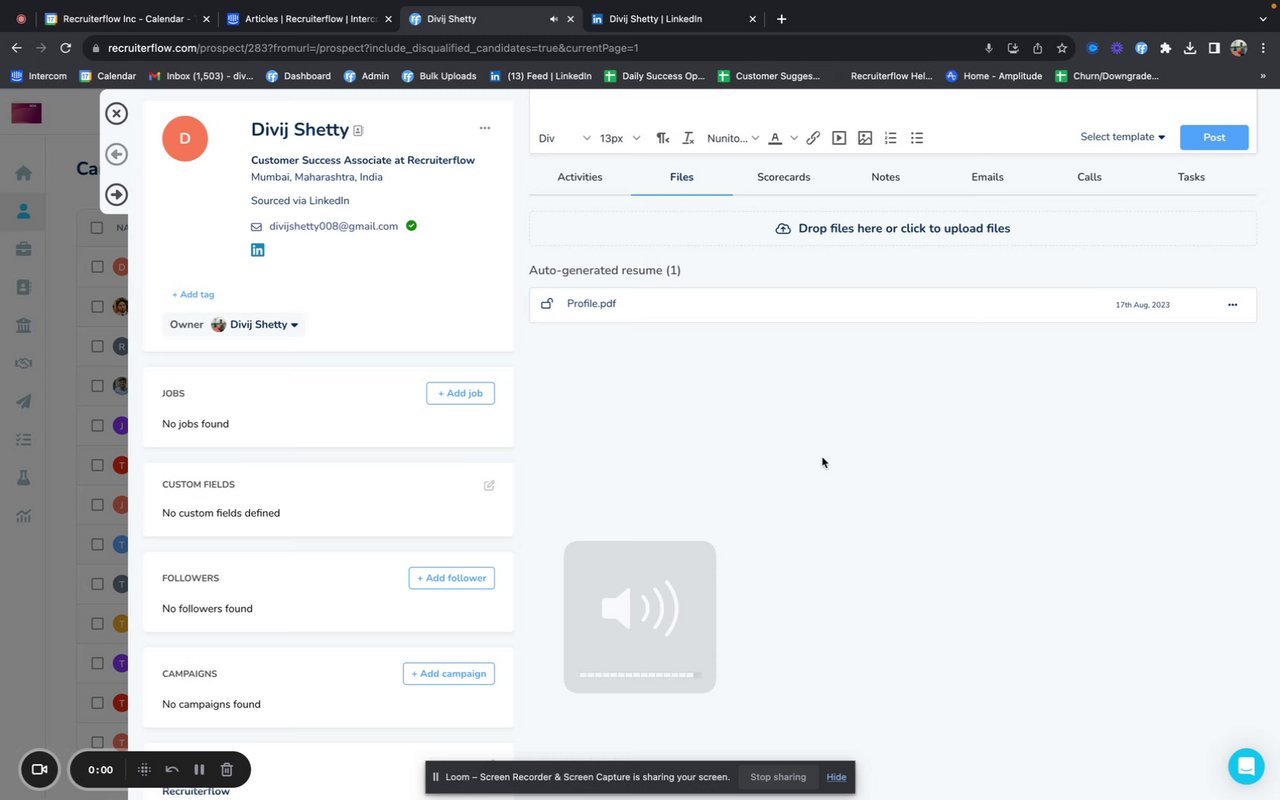Insert video in the editor toolbar
Screen dimensions: 1280x800
[839, 138]
